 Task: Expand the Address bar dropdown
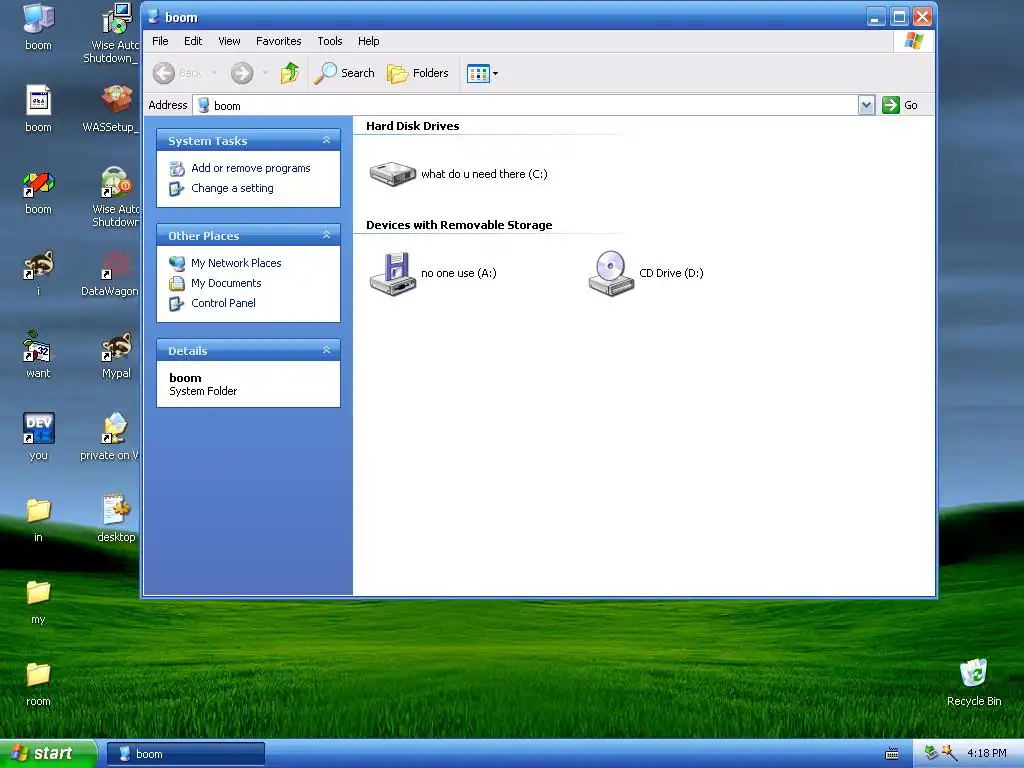[x=866, y=105]
